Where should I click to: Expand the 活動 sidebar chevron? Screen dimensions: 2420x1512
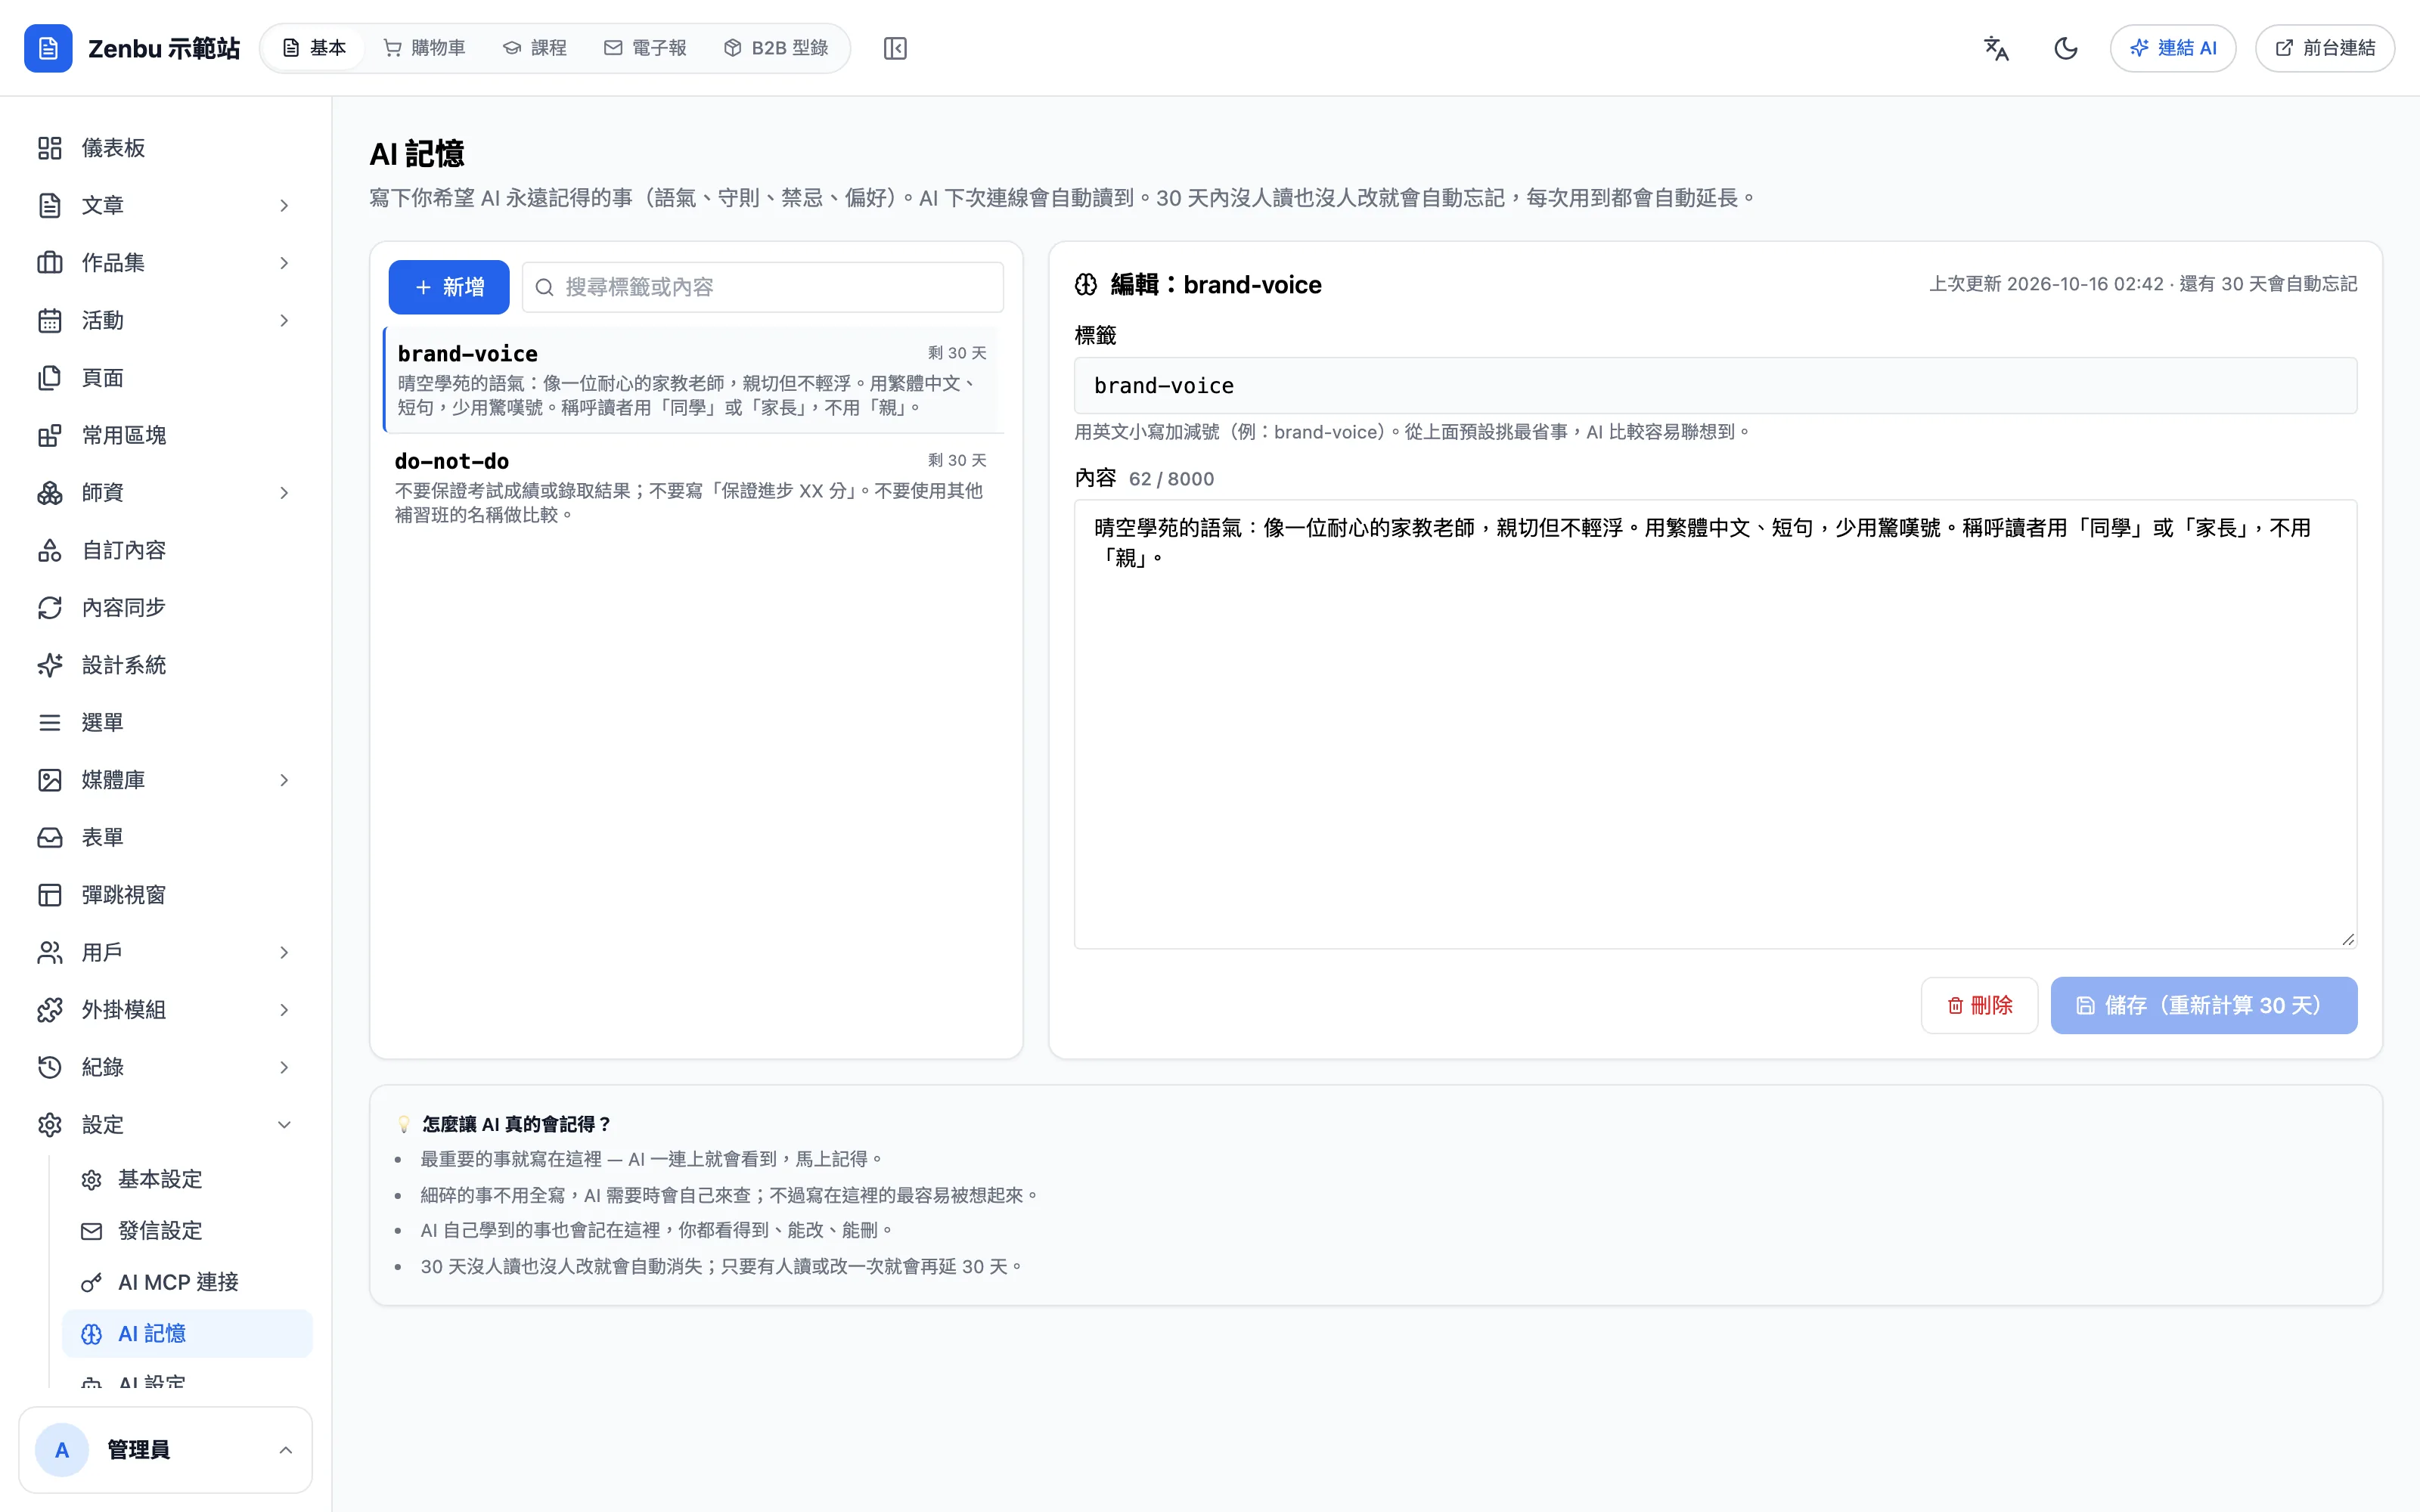pos(285,320)
